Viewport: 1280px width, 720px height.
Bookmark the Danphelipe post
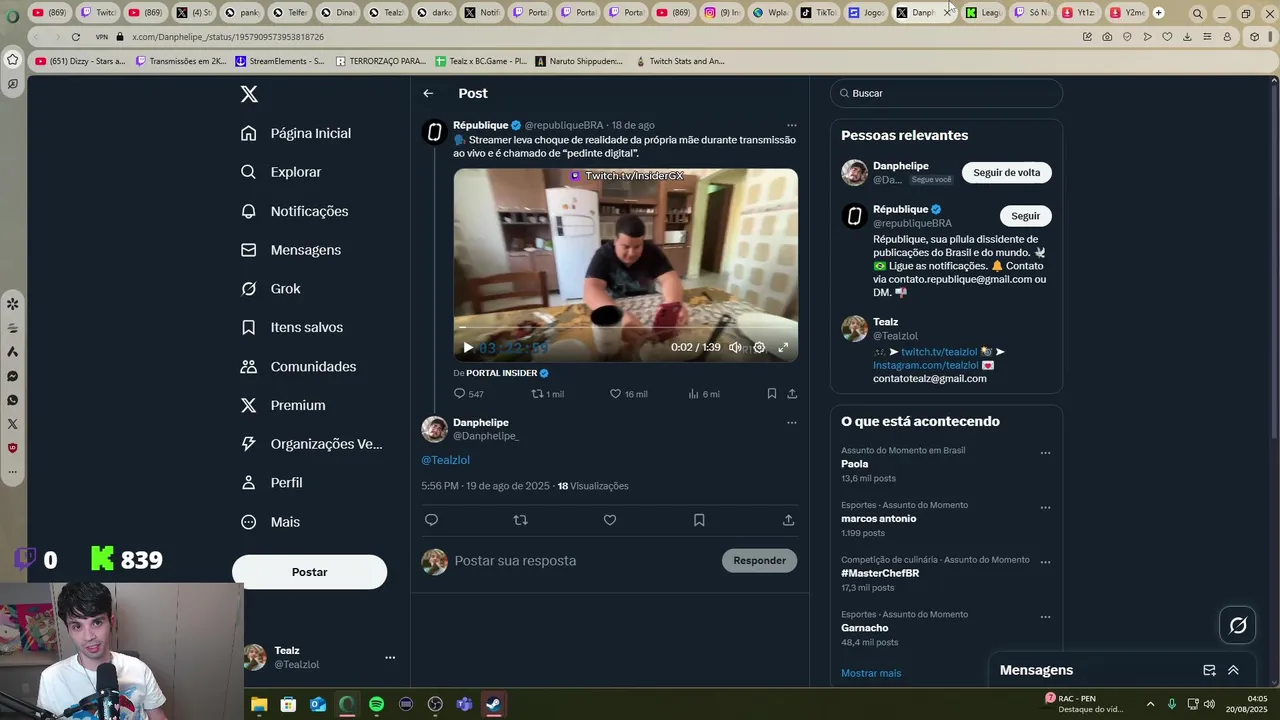(x=699, y=520)
